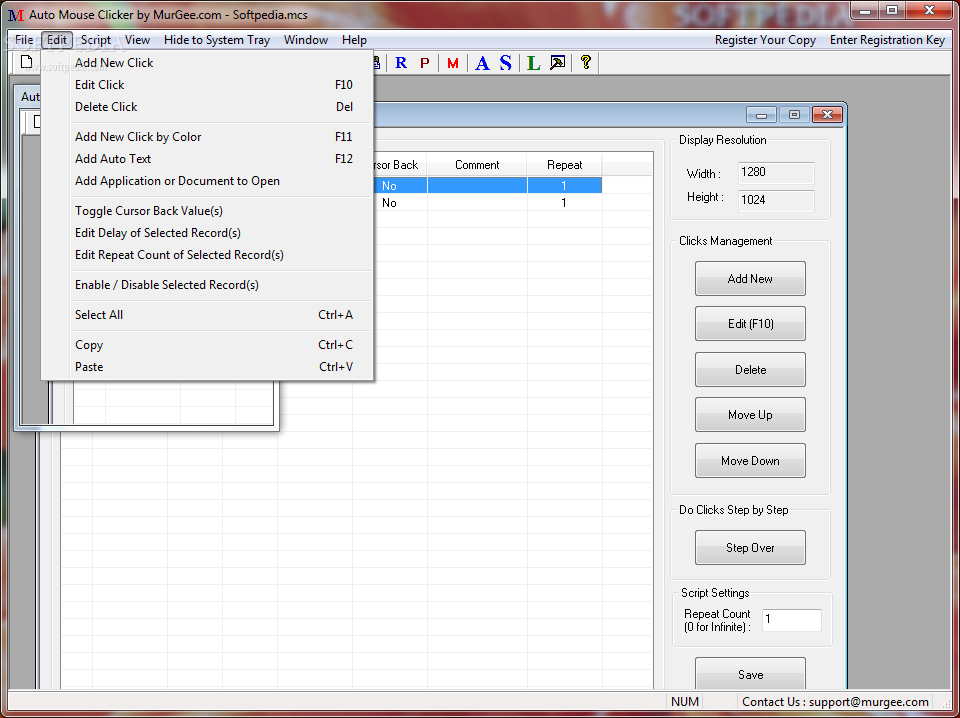The width and height of the screenshot is (960, 718).
Task: Click the red M toolbar icon
Action: click(453, 62)
